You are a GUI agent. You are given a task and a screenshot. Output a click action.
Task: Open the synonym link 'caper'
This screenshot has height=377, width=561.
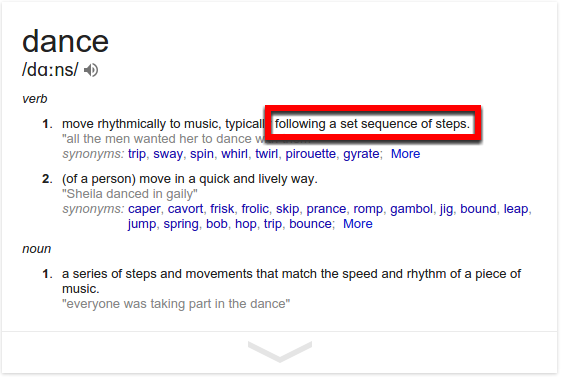point(144,209)
